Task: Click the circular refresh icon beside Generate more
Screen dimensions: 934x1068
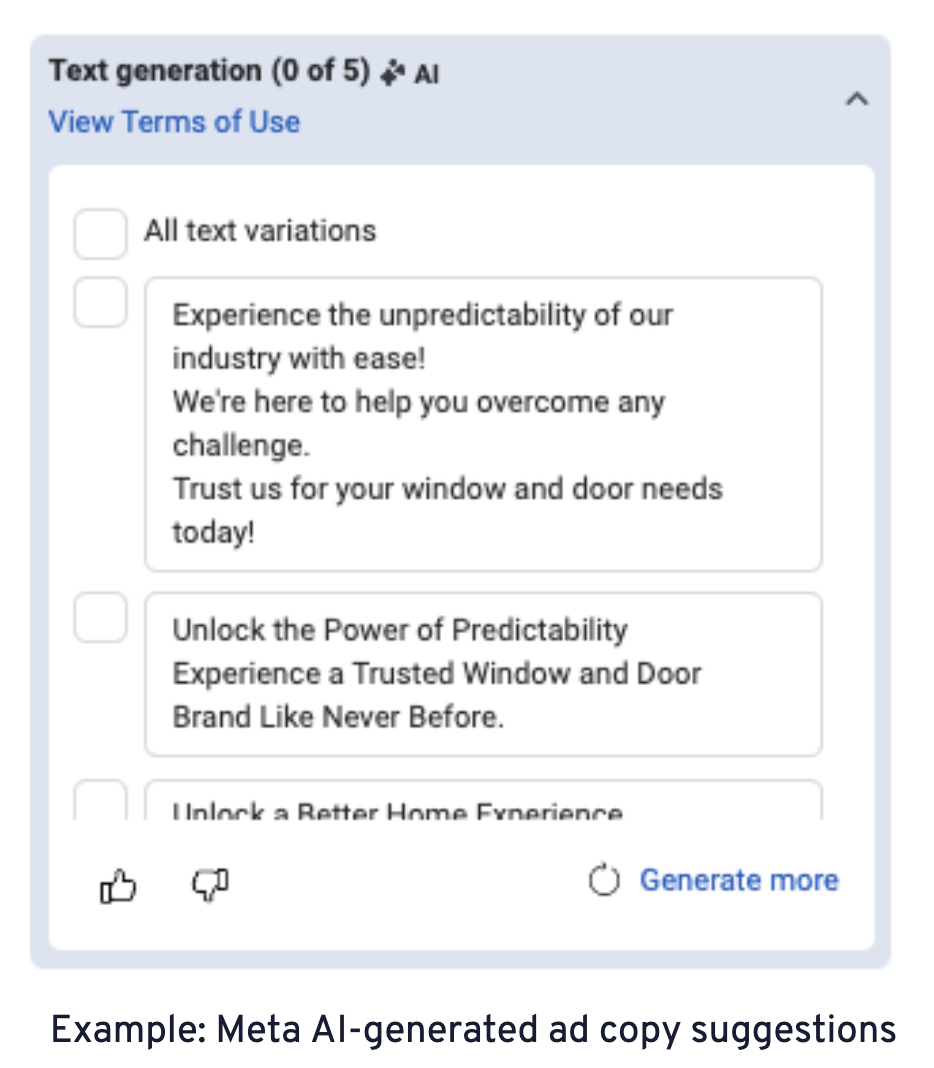Action: 604,881
